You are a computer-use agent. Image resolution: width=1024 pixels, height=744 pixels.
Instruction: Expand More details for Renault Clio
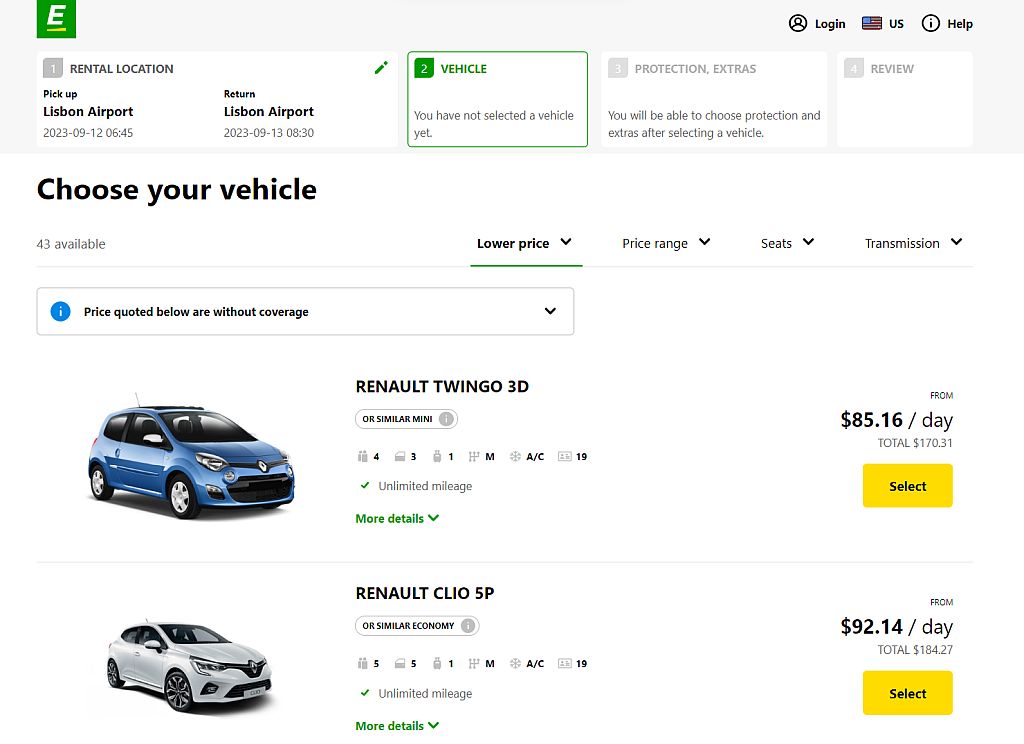[397, 726]
